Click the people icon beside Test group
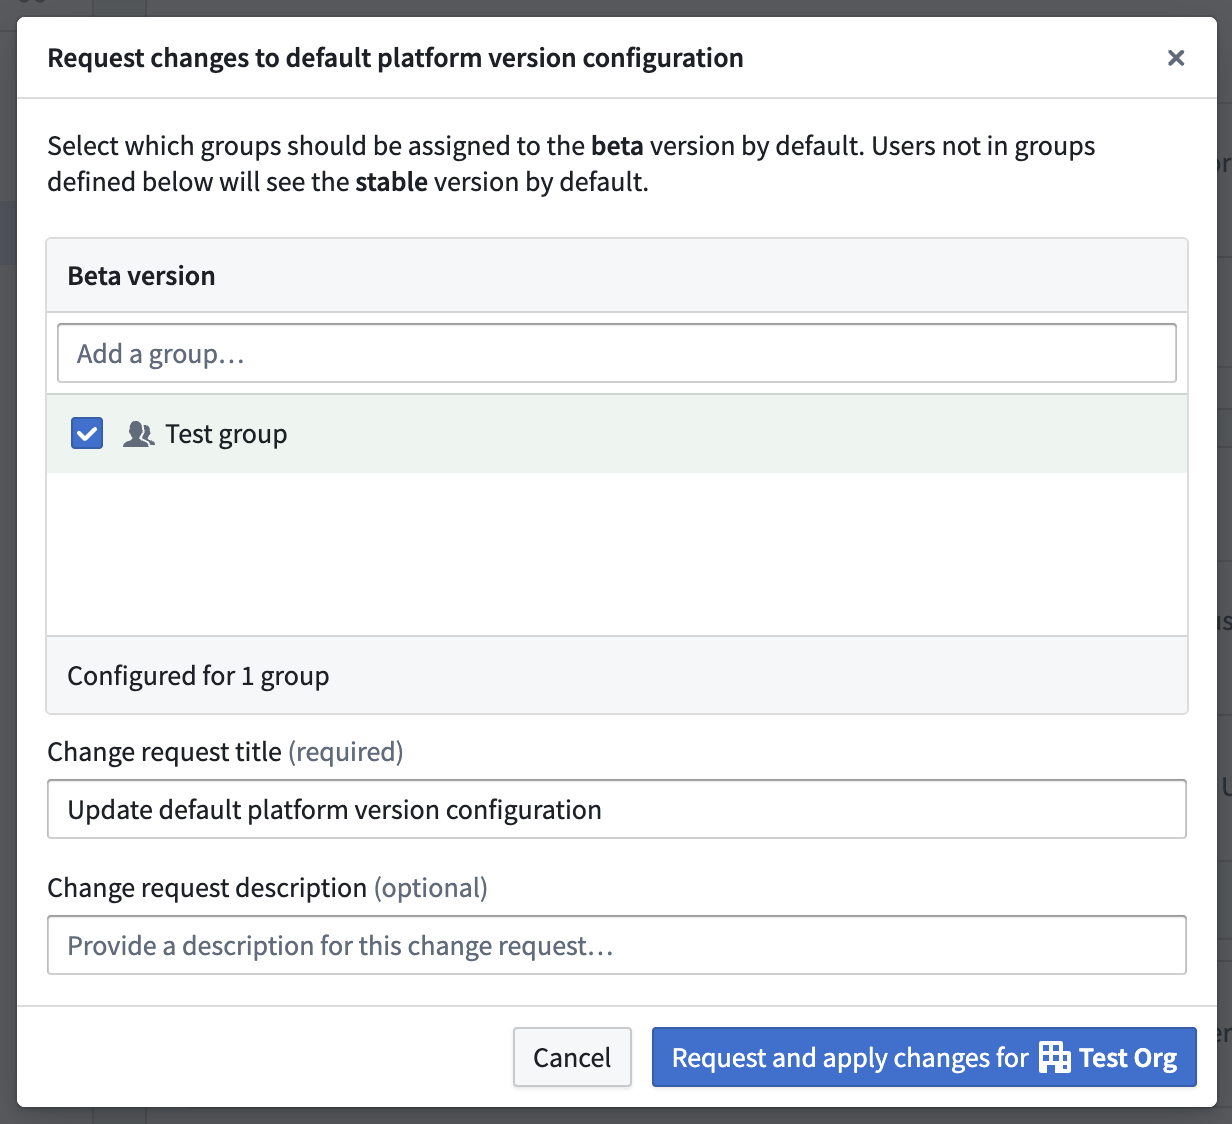This screenshot has height=1124, width=1232. click(138, 434)
